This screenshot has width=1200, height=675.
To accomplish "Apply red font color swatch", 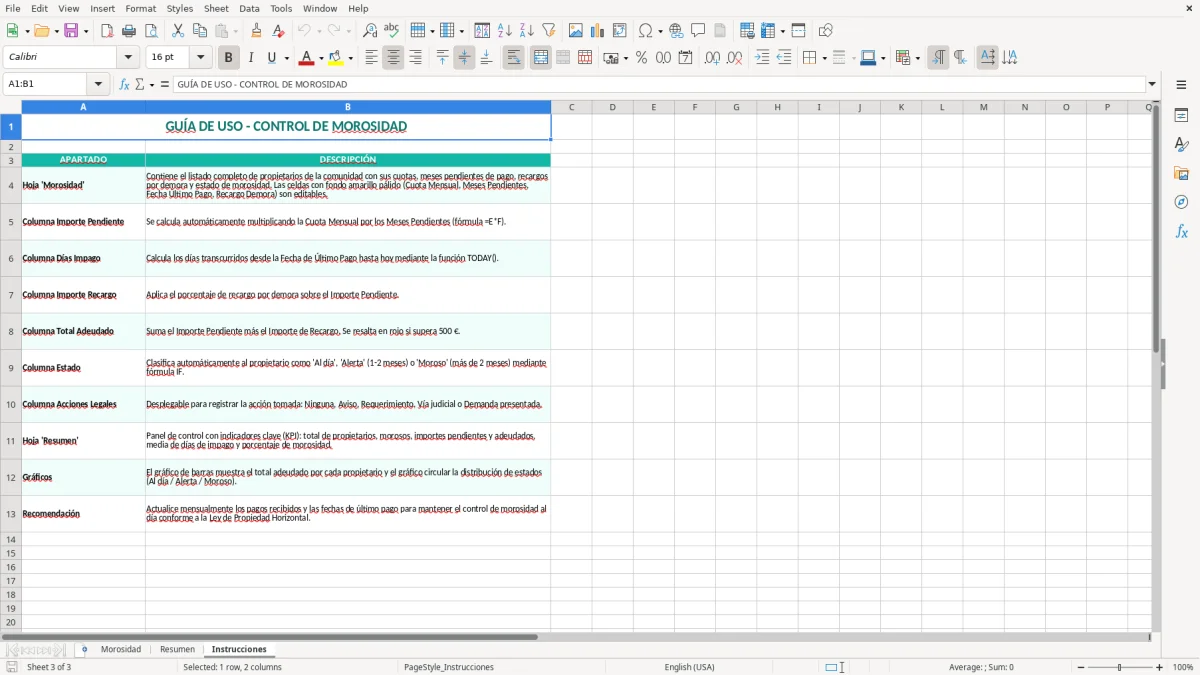I will 306,58.
